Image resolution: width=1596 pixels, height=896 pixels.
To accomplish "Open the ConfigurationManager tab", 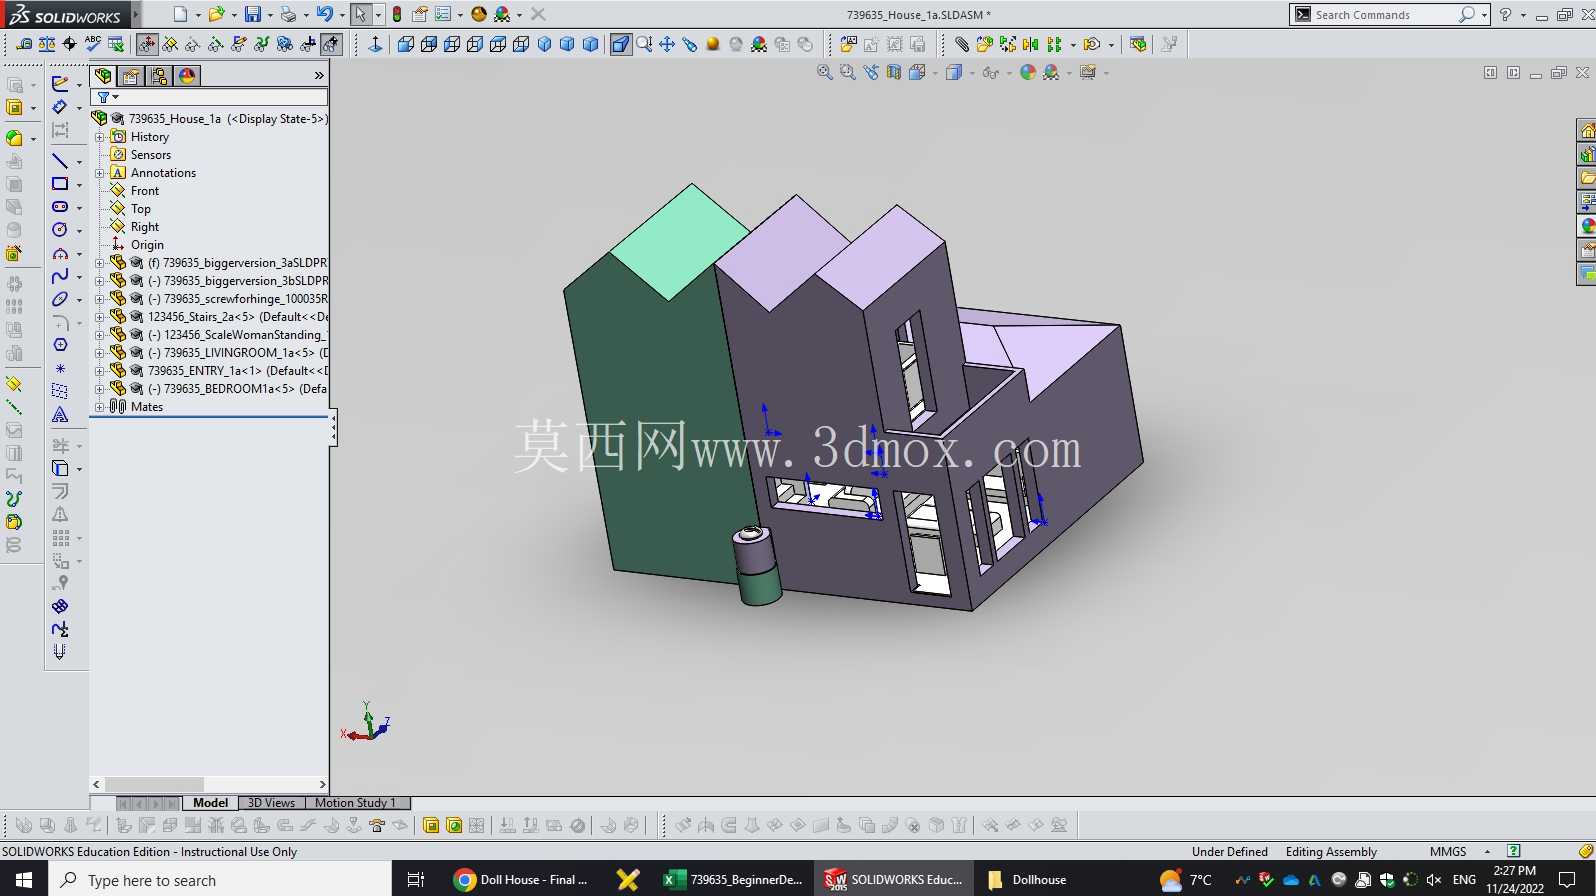I will click(159, 76).
